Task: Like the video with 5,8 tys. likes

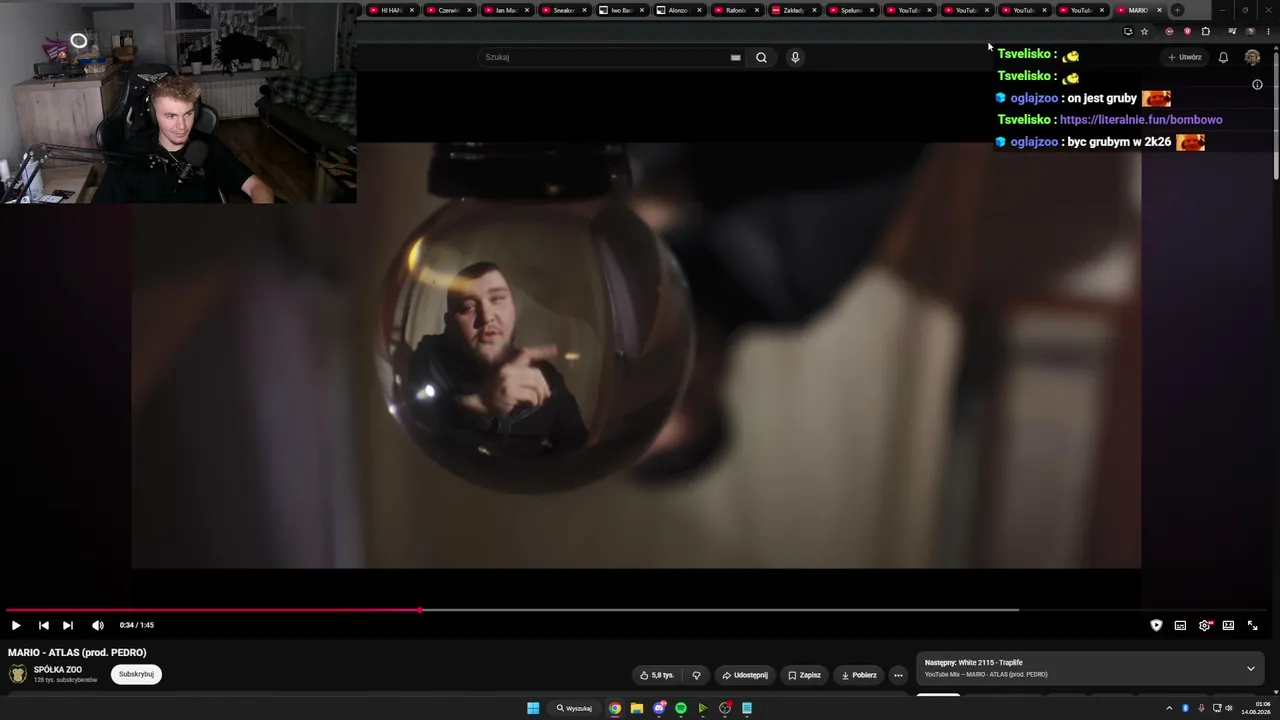Action: (657, 675)
